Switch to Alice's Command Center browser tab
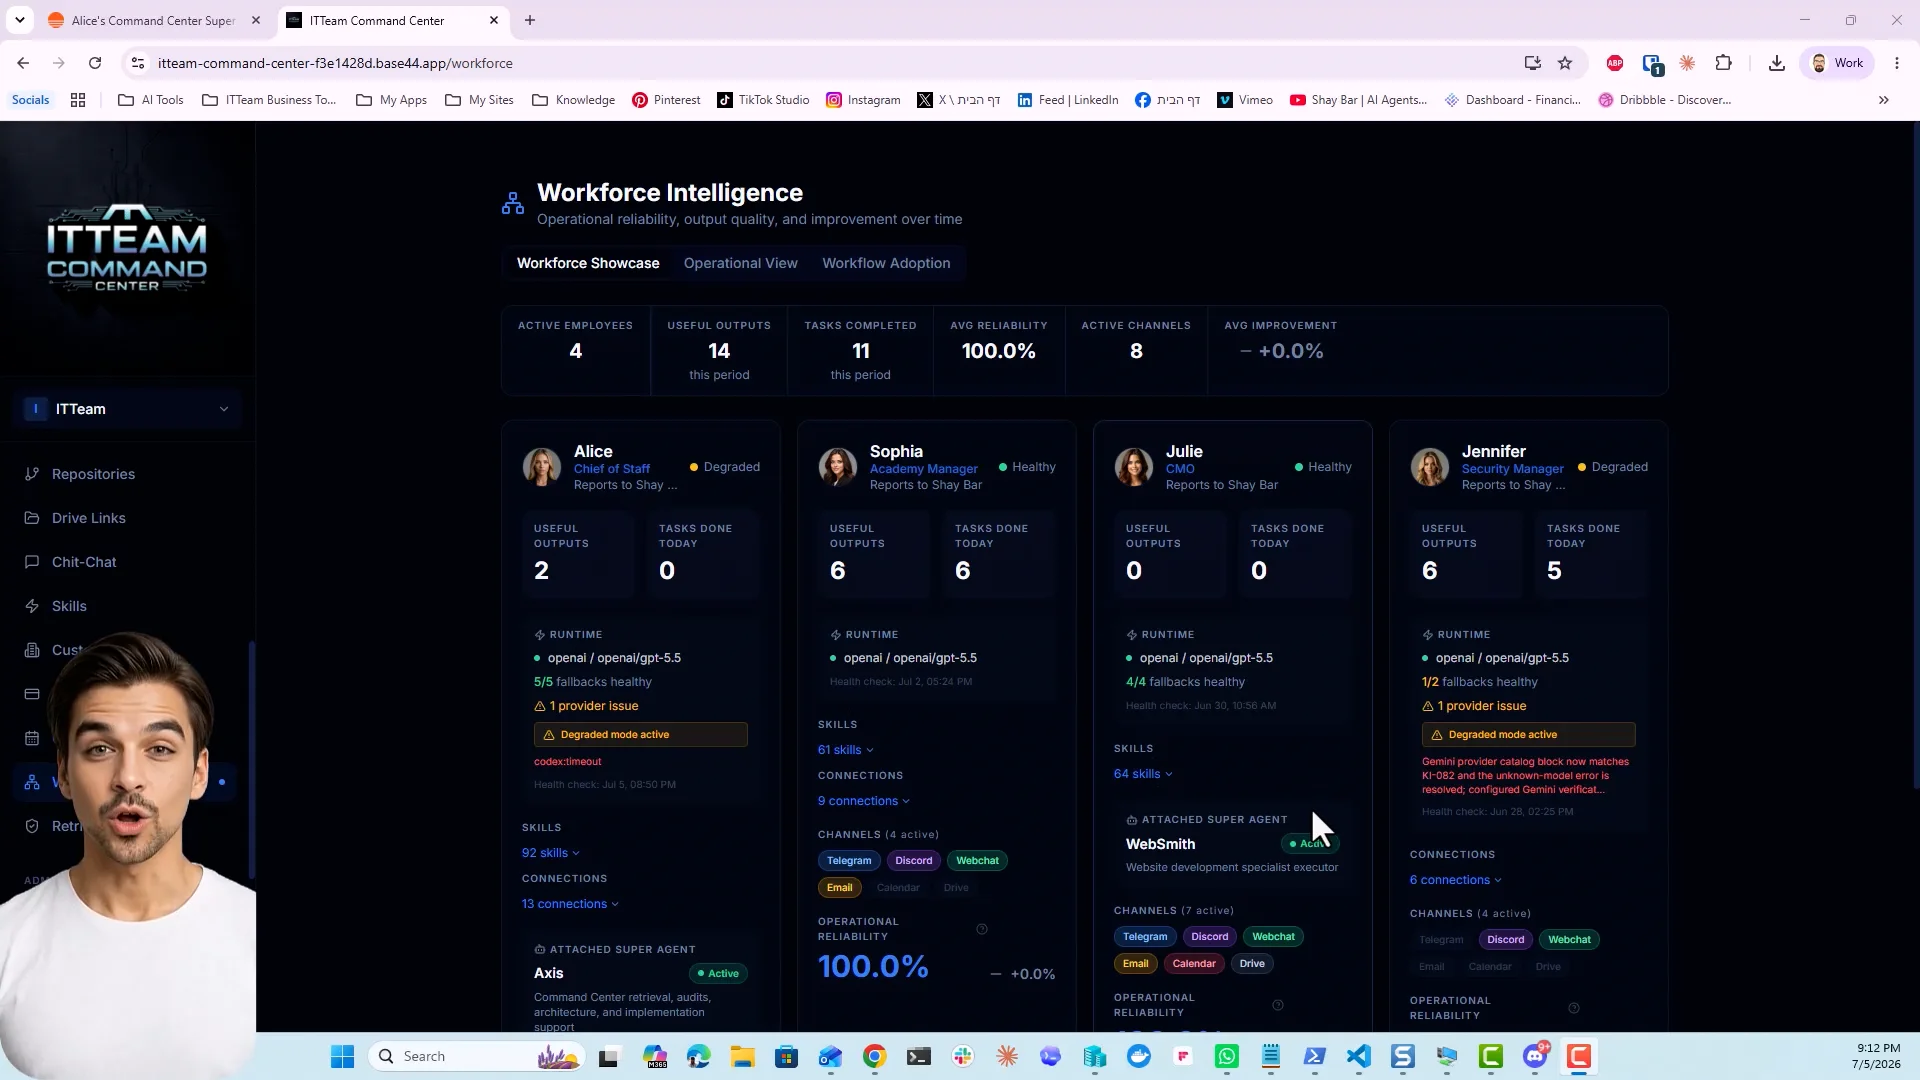The image size is (1920, 1080). [x=154, y=20]
